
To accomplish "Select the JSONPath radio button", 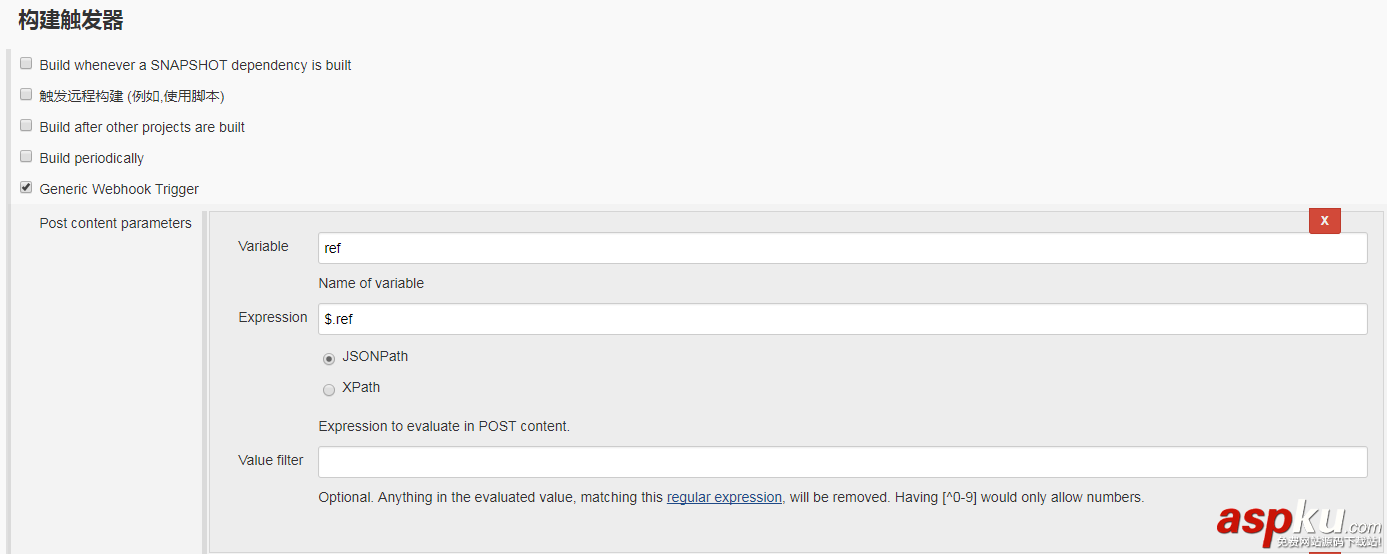I will [x=329, y=358].
